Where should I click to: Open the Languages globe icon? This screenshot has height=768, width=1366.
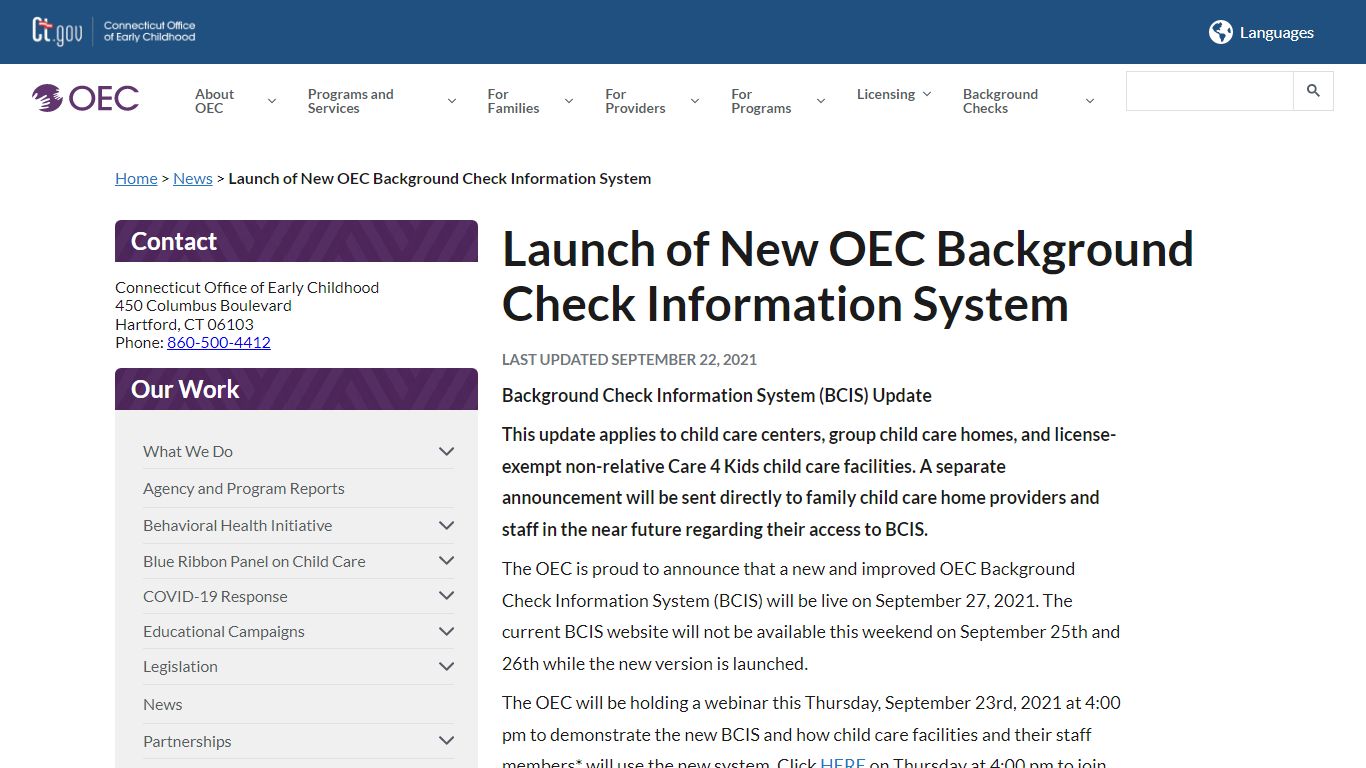click(1220, 32)
